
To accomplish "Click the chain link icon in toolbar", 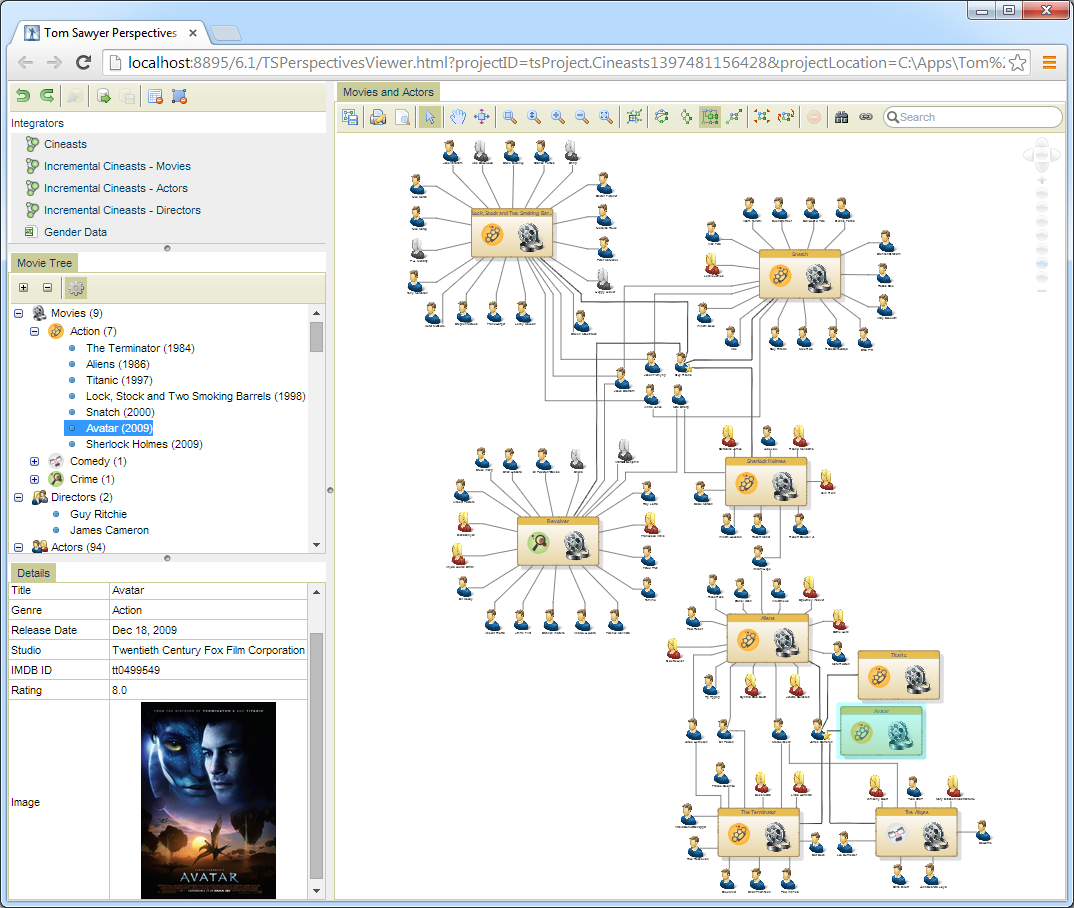I will tap(866, 117).
